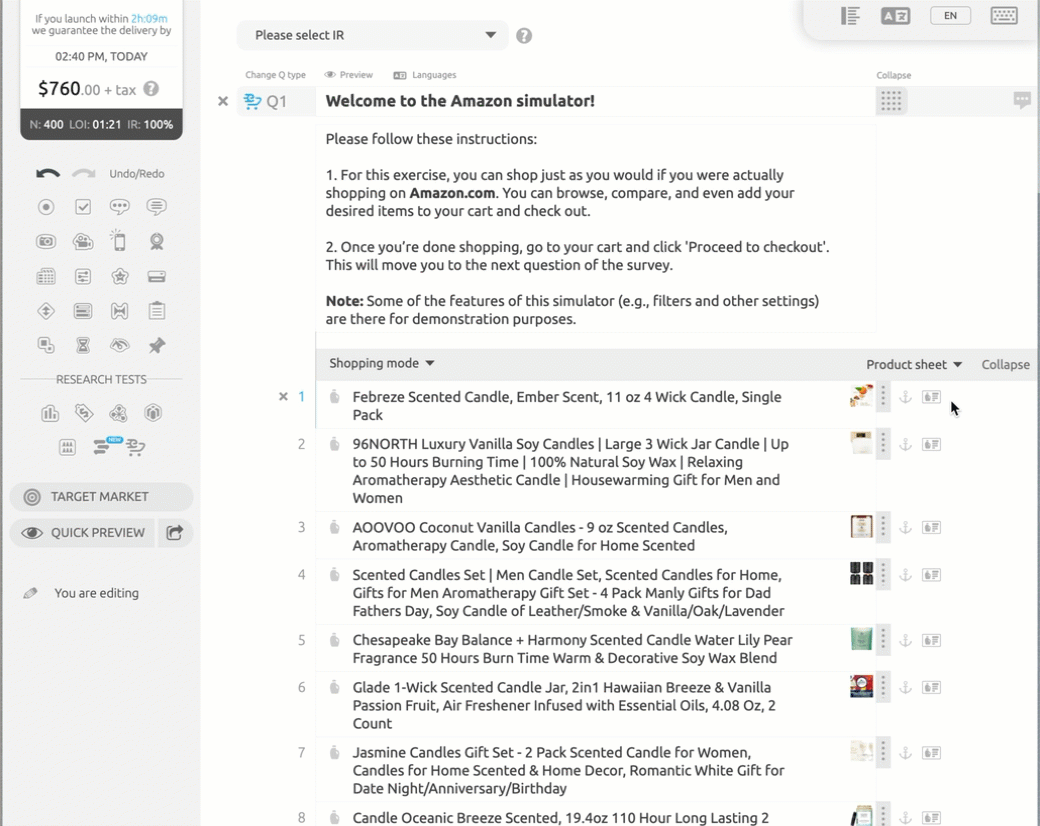Image resolution: width=1040 pixels, height=826 pixels.
Task: Toggle anchor for Febreze Scented Candle item
Action: tap(905, 397)
